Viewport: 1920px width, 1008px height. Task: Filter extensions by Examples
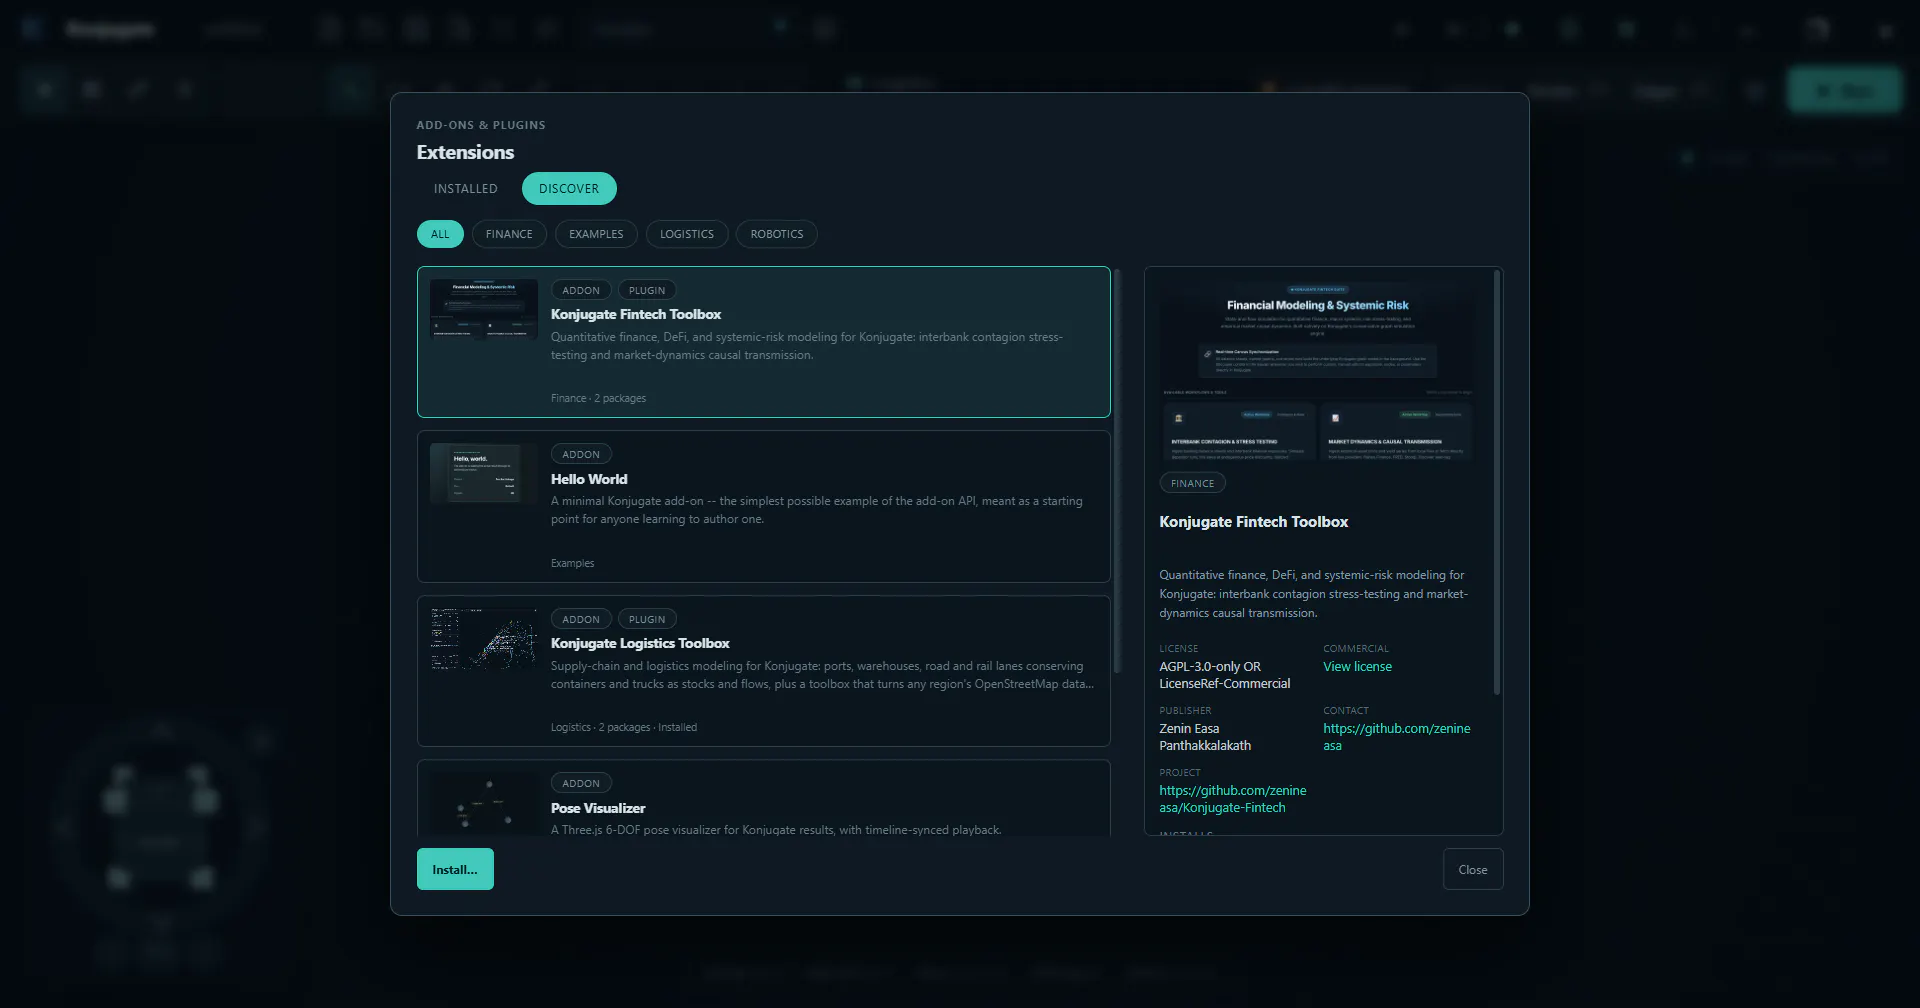[596, 234]
